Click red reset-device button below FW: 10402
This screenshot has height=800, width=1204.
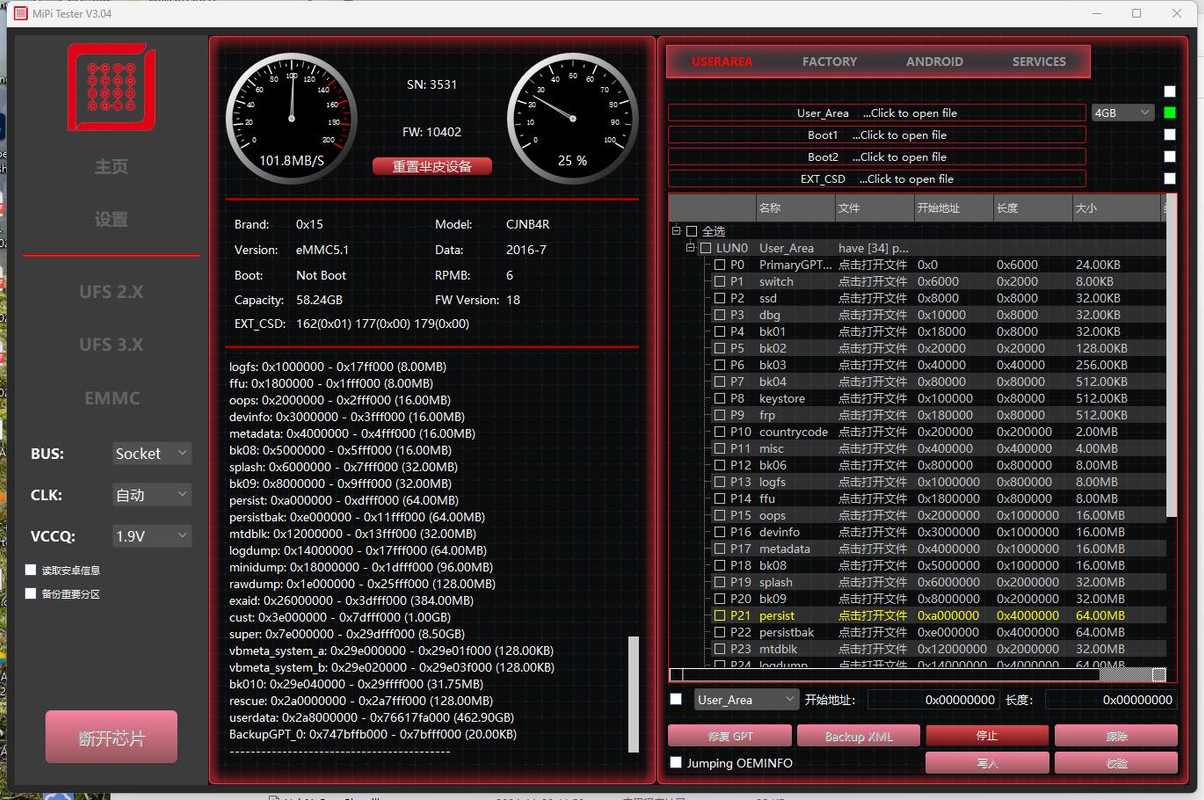pyautogui.click(x=432, y=166)
